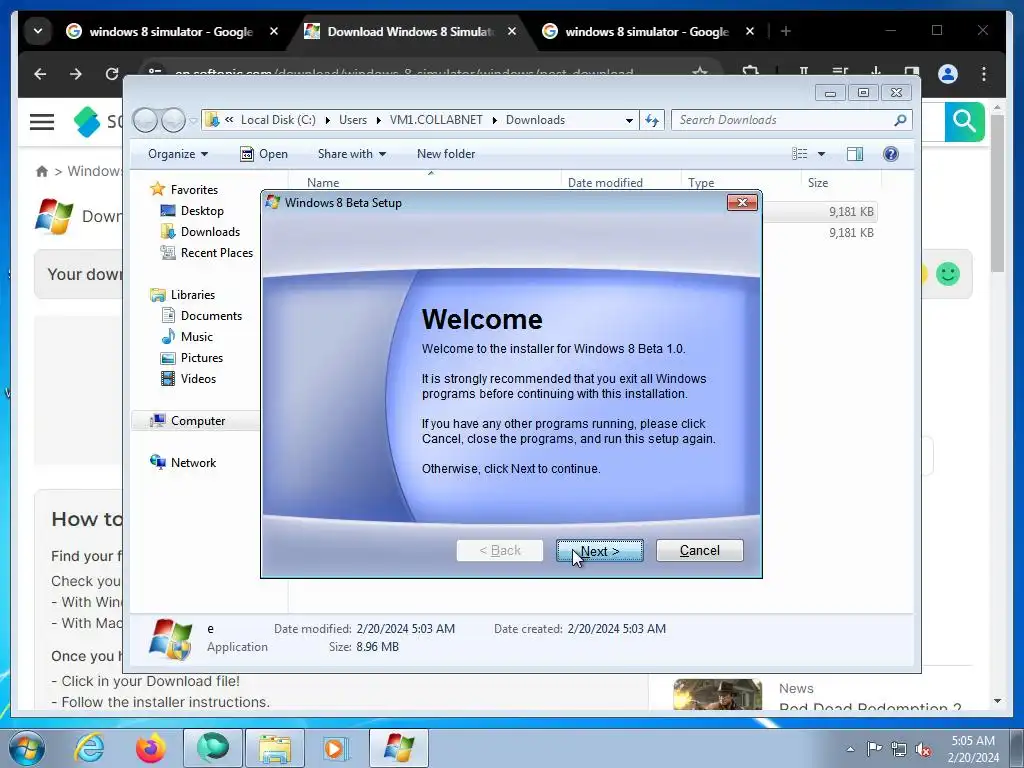This screenshot has width=1024, height=768.
Task: Select Network in navigation pane
Action: (193, 462)
